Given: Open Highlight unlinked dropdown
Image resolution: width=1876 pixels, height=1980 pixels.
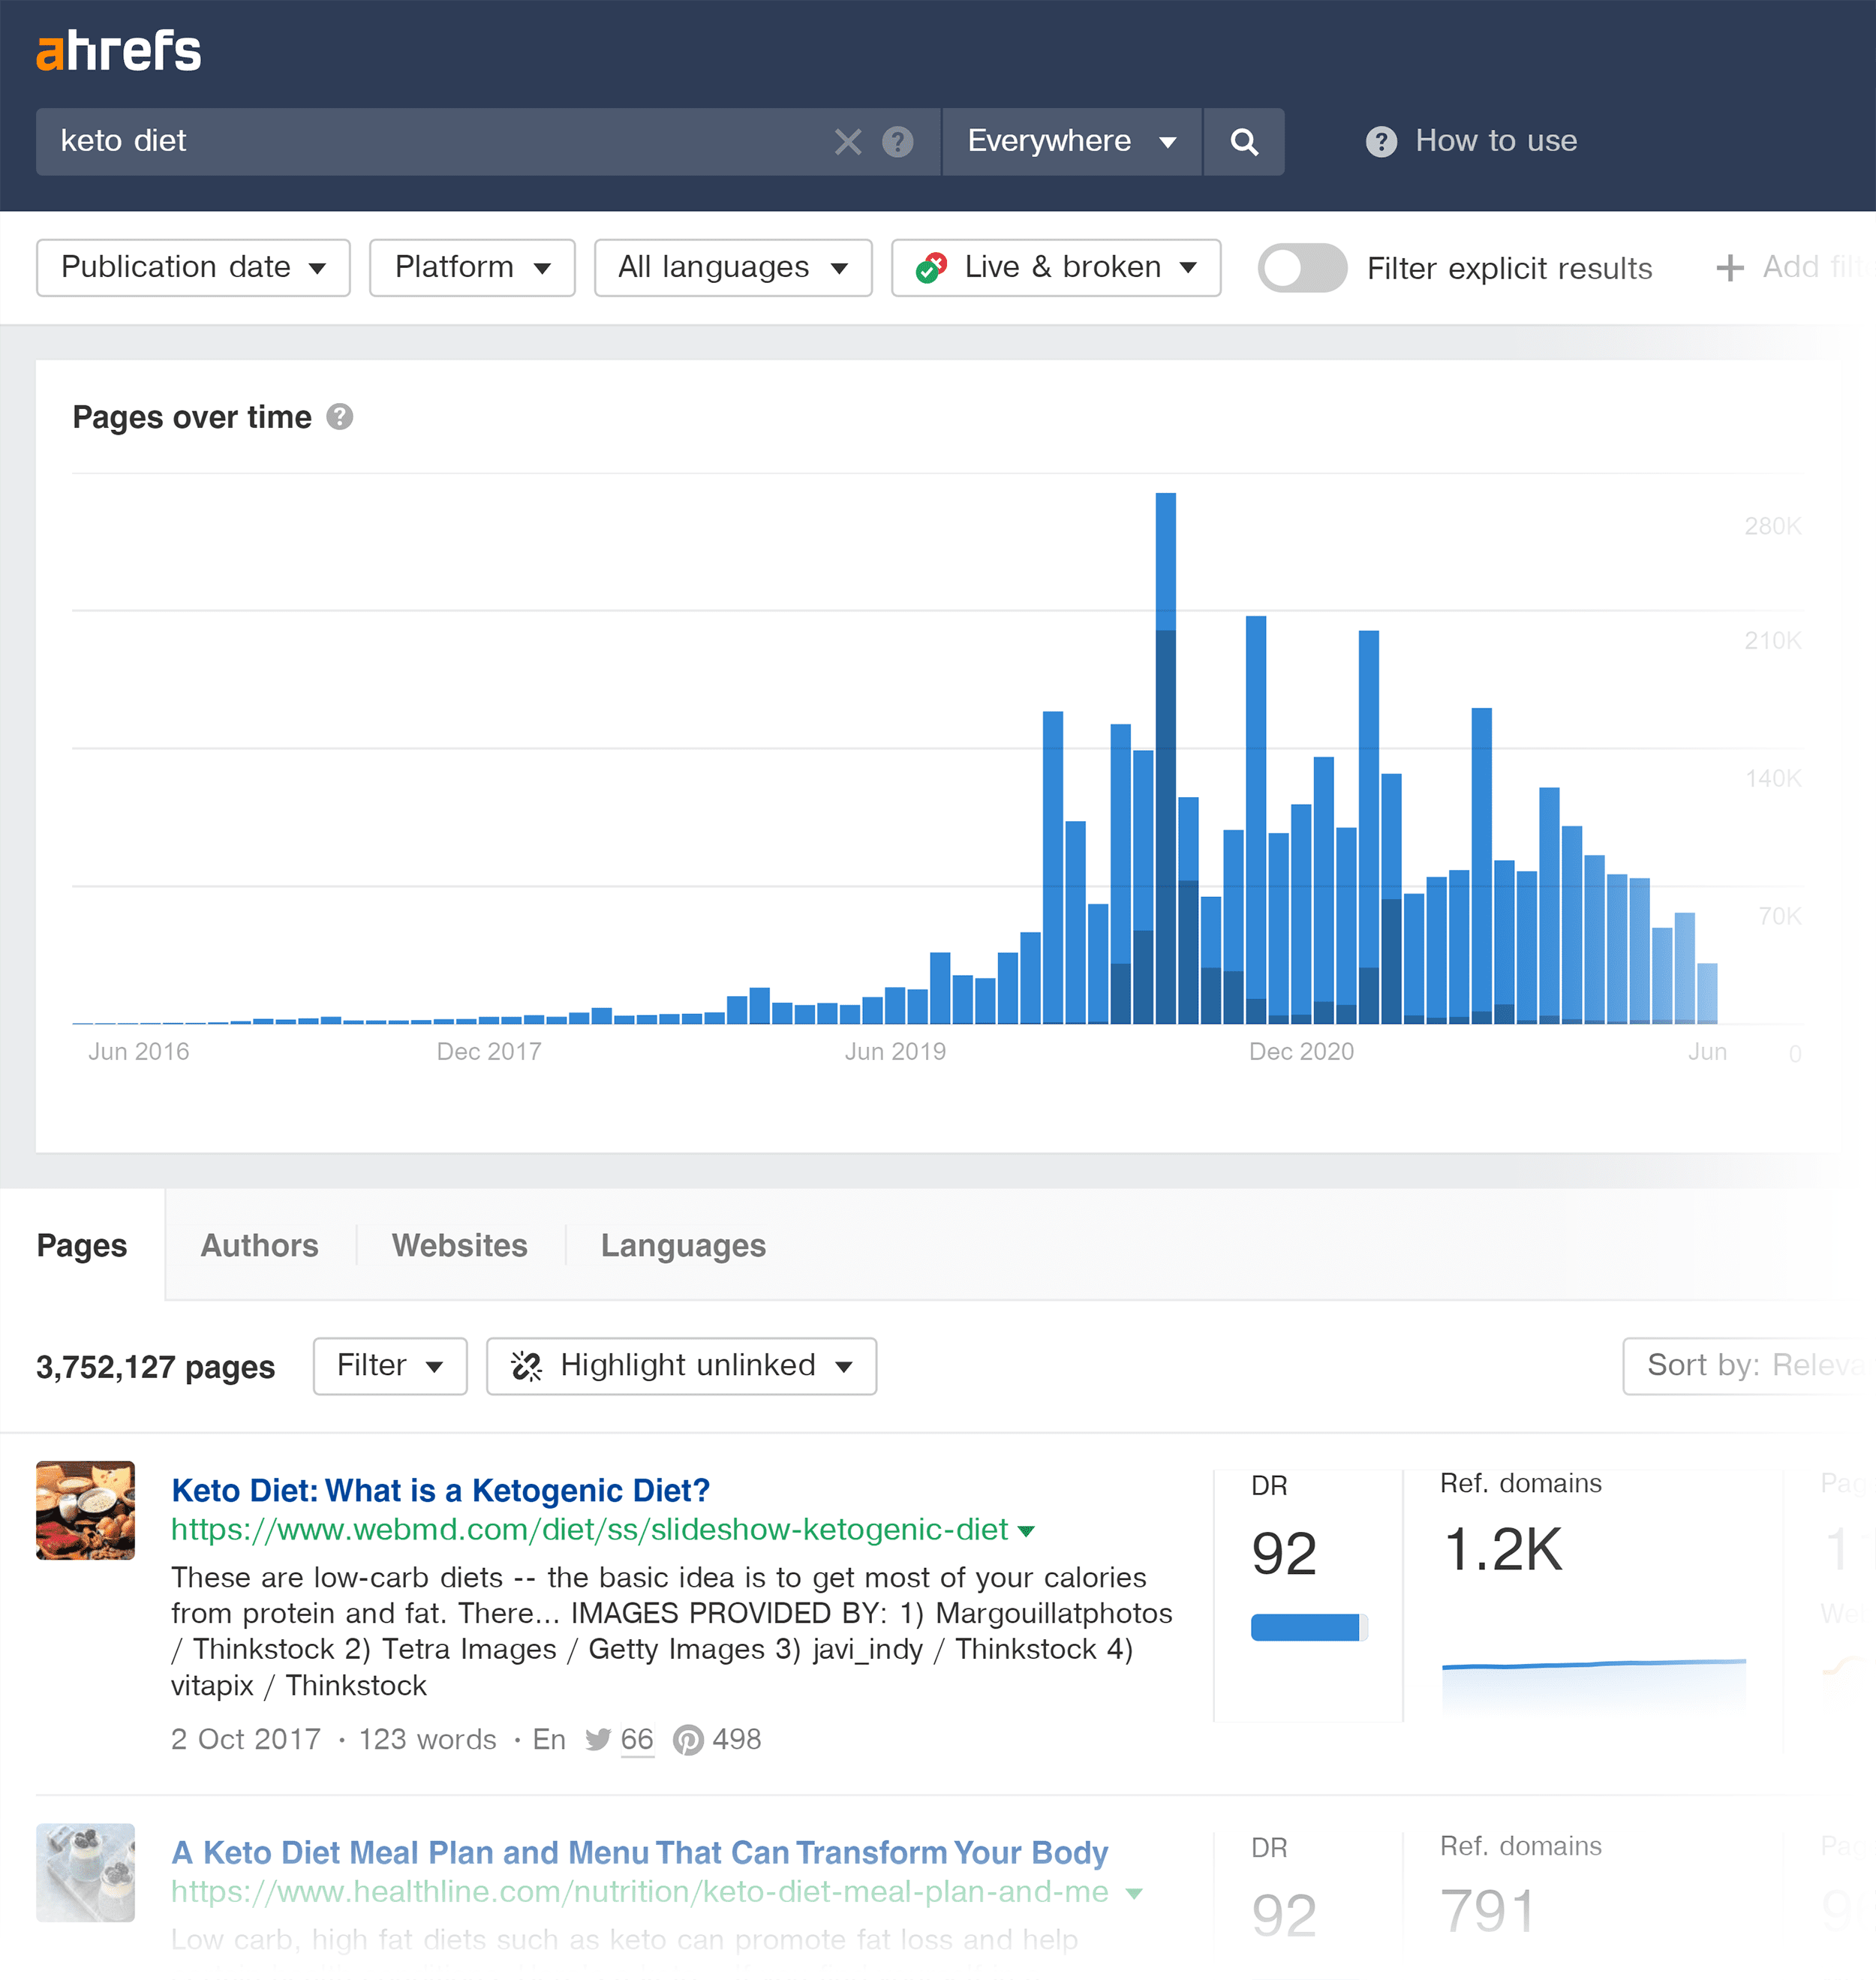Looking at the screenshot, I should click(x=681, y=1366).
